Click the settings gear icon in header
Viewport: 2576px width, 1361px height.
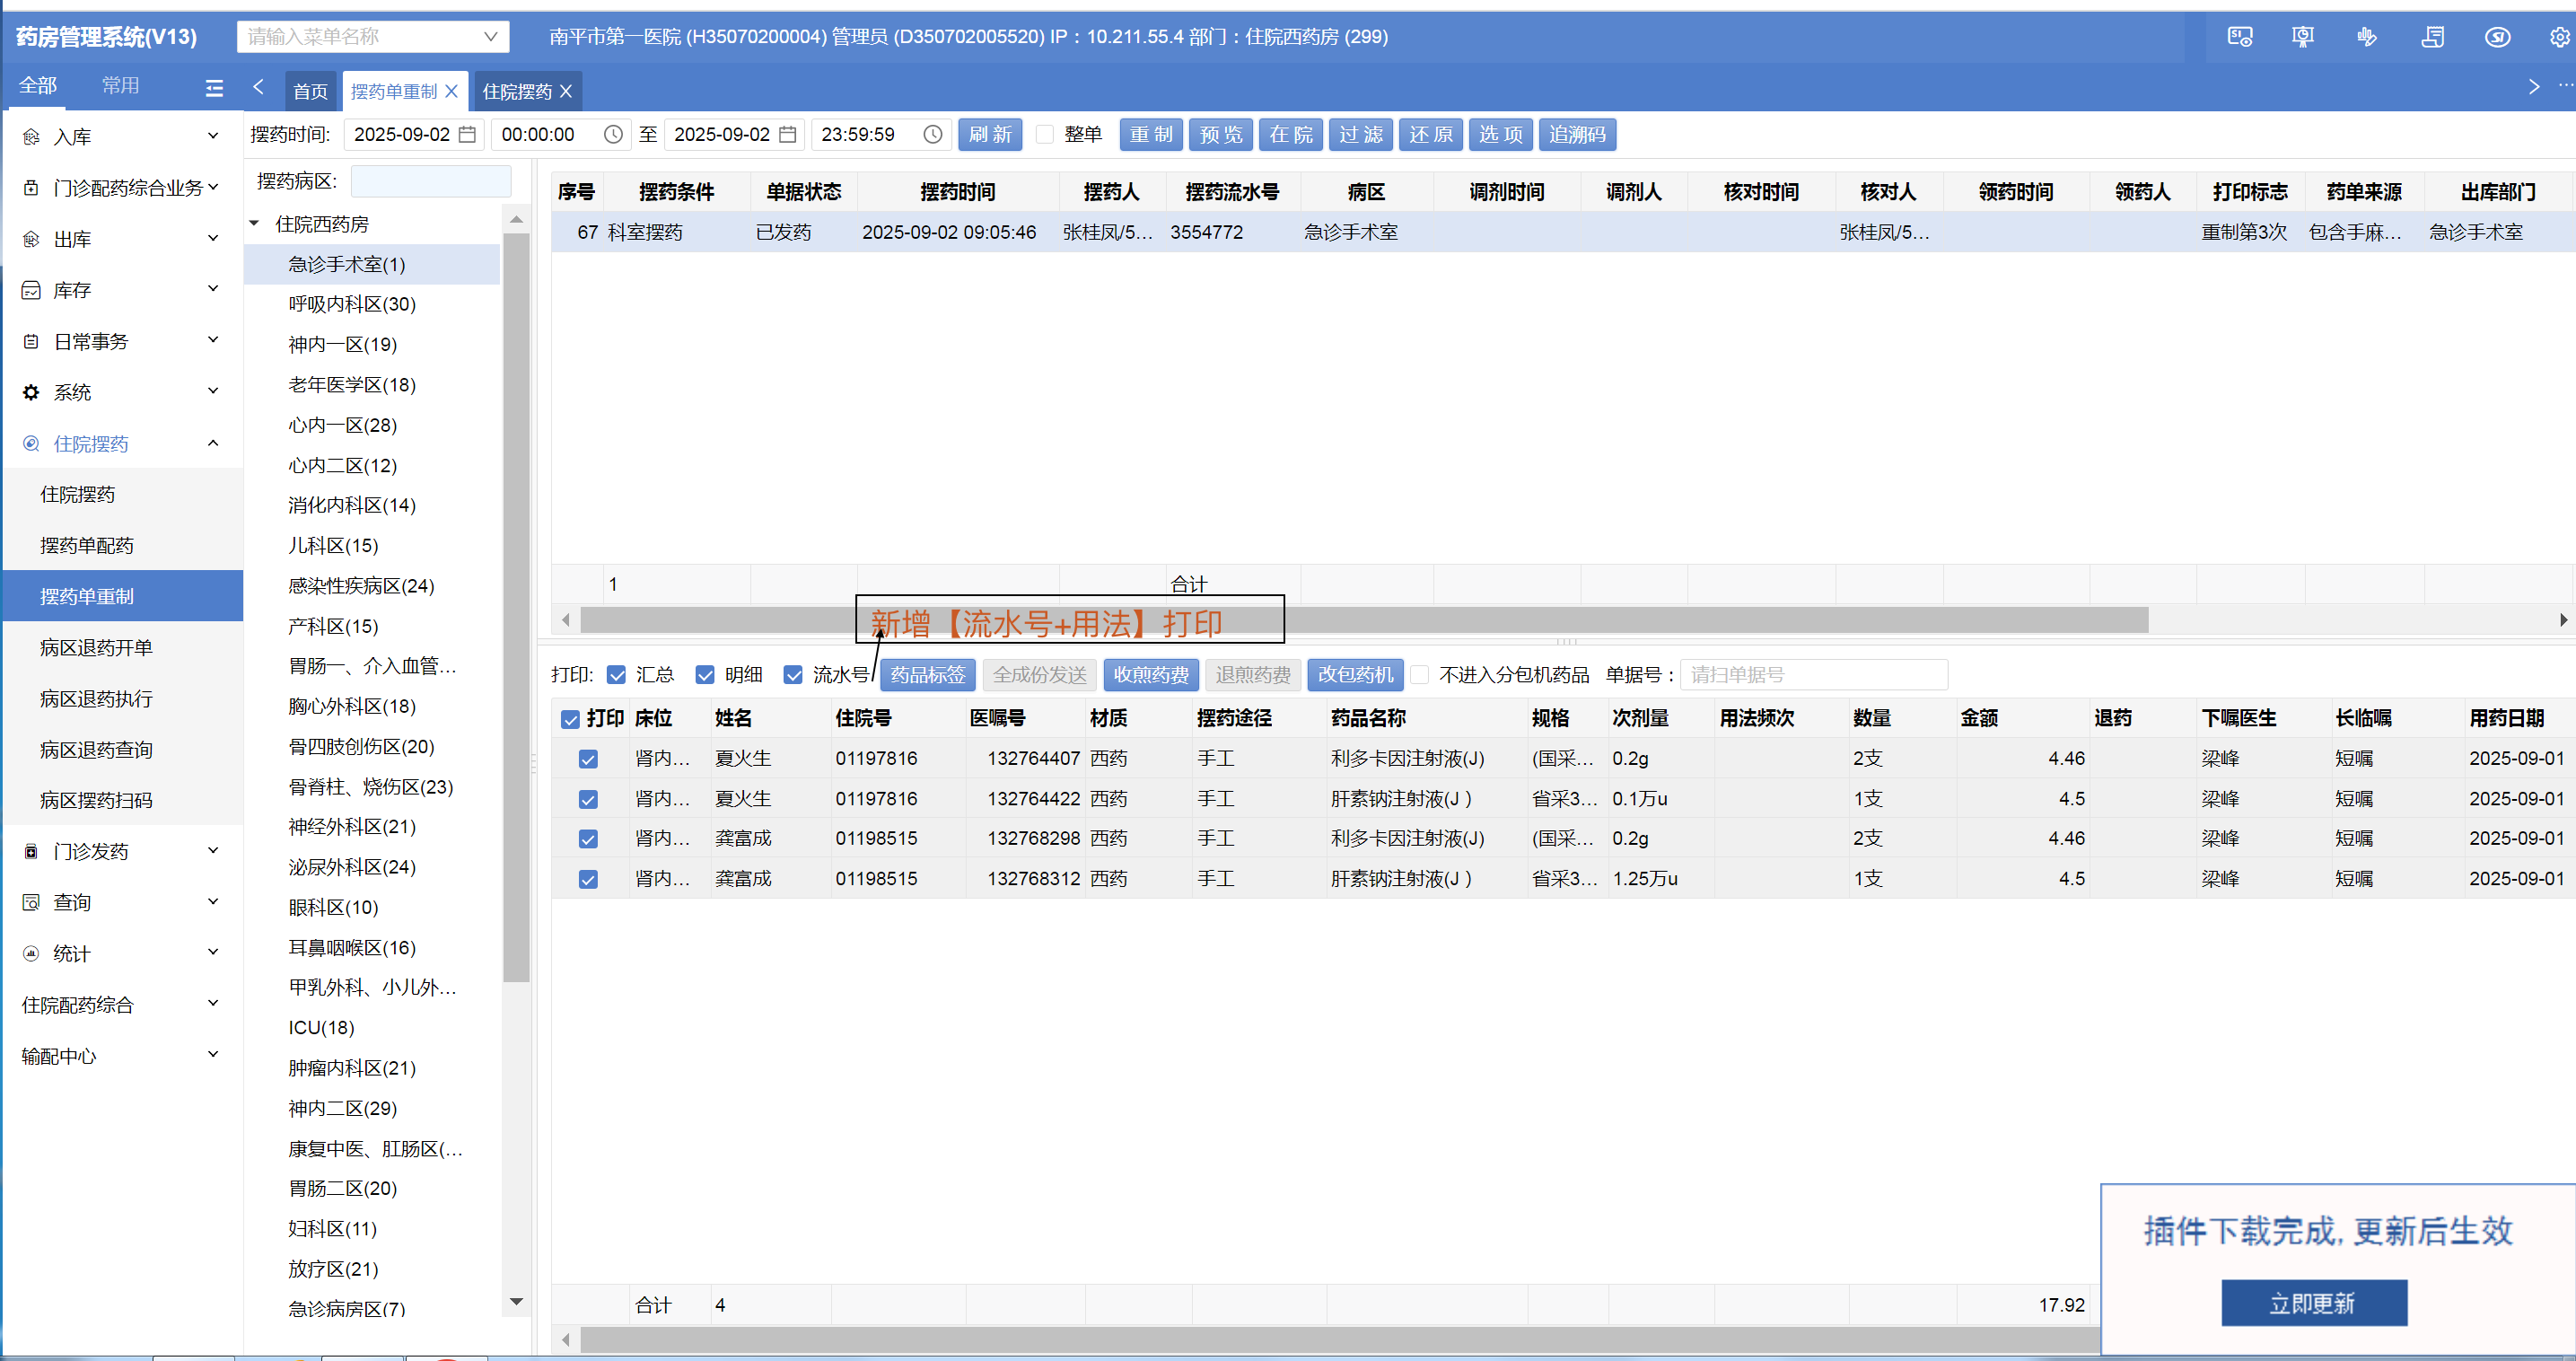(2559, 37)
